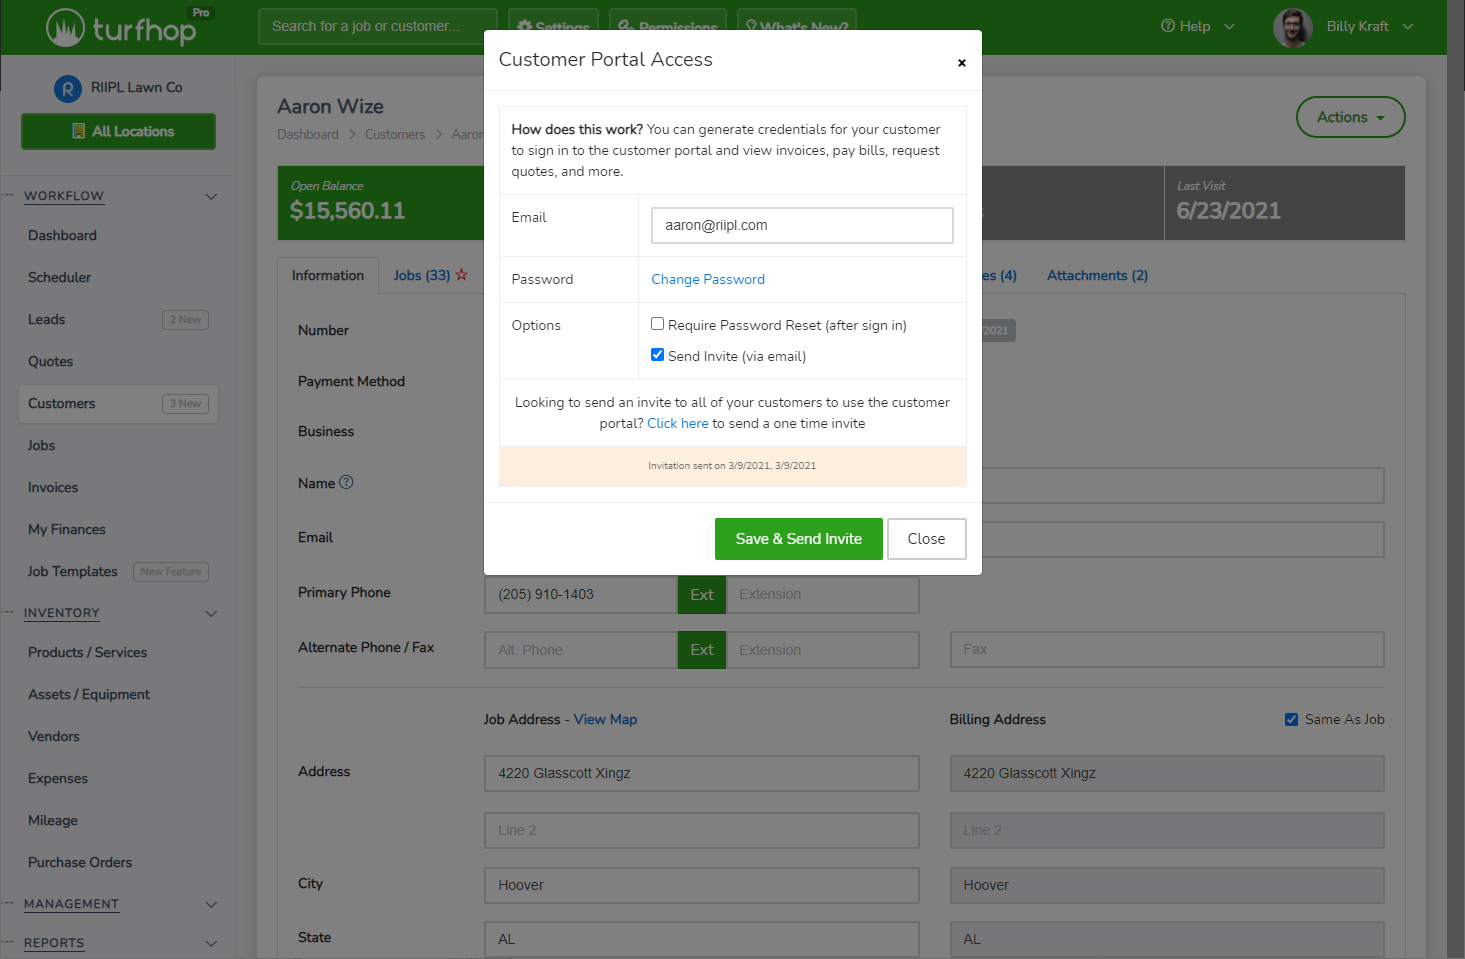
Task: Collapse the WORKFLOW section
Action: [211, 196]
